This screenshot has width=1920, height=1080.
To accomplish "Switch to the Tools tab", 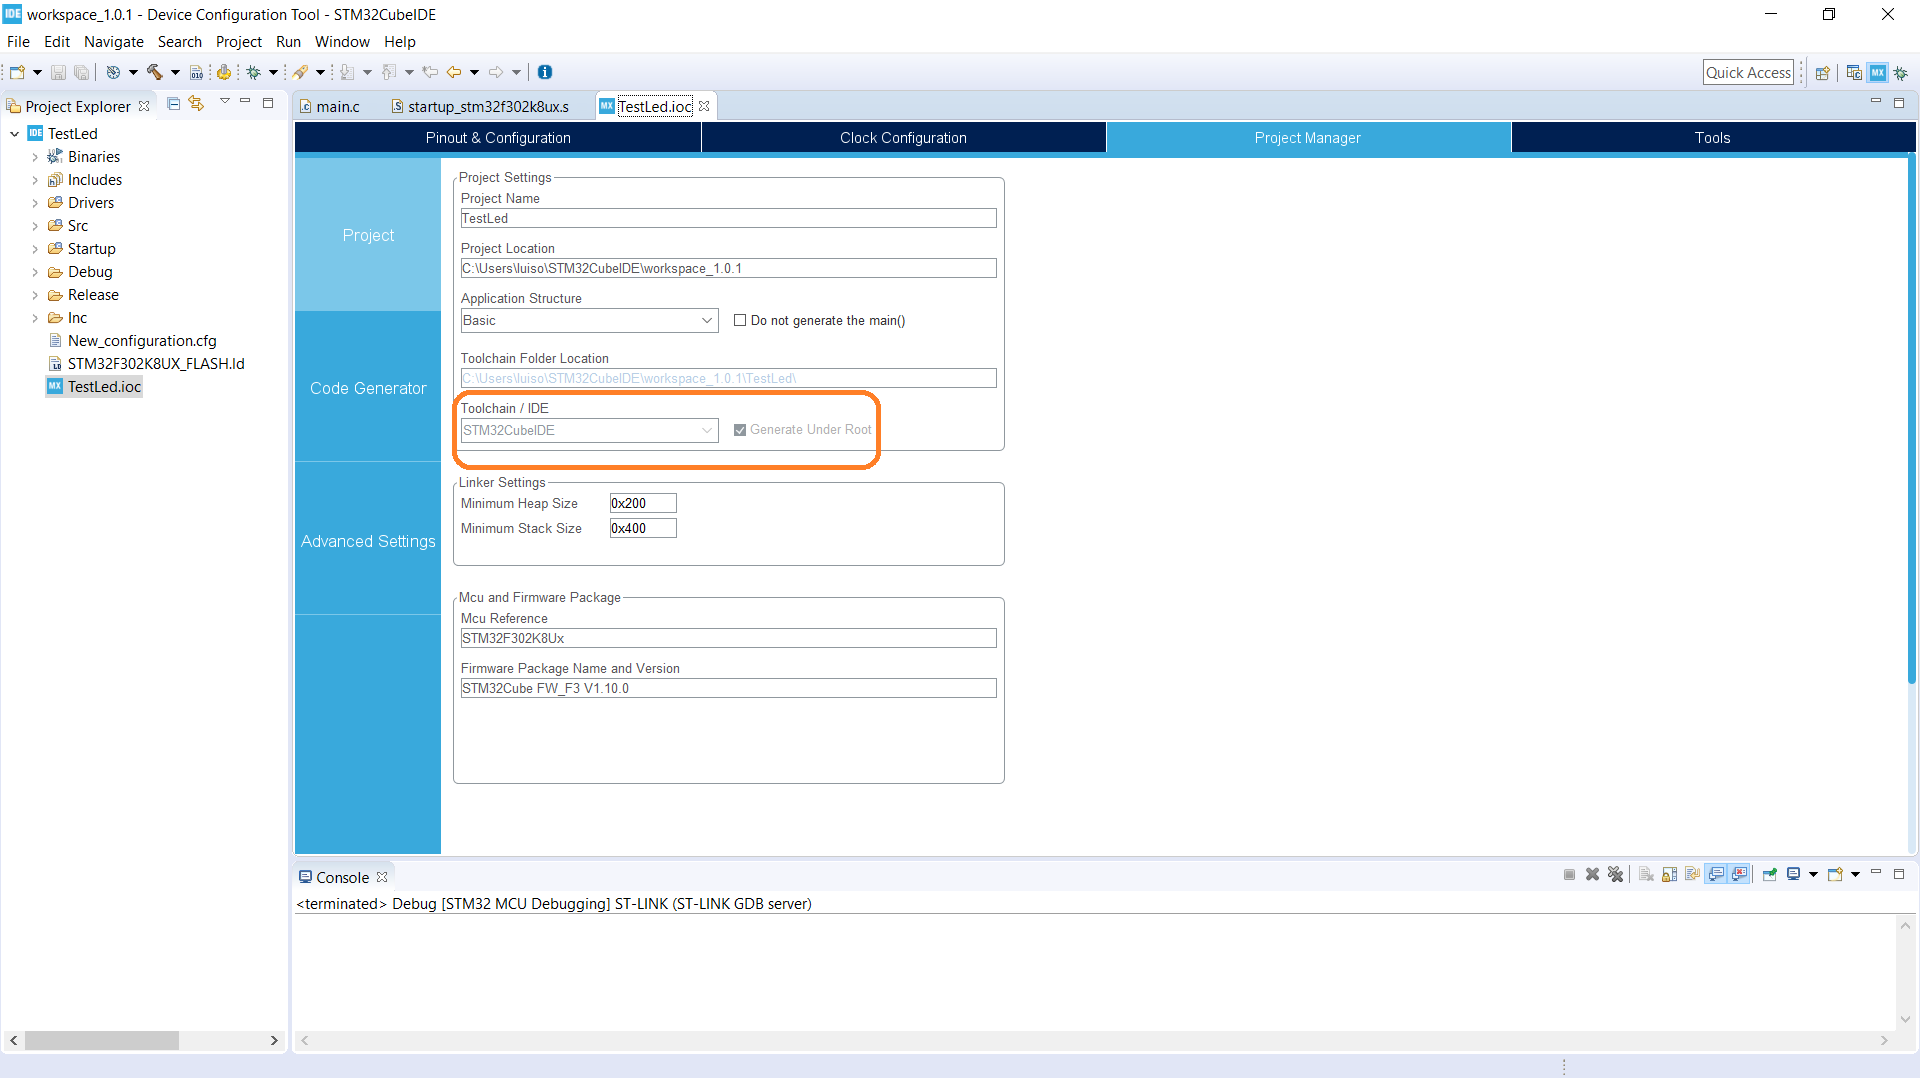I will click(1712, 138).
